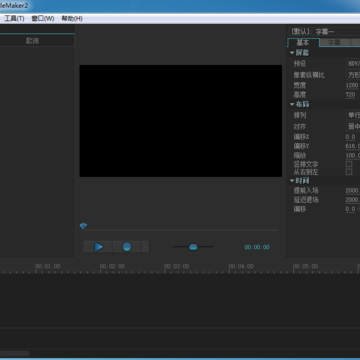The width and height of the screenshot is (360, 360).
Task: Click the 偏移 value in the 时间 section
Action: pos(350,209)
